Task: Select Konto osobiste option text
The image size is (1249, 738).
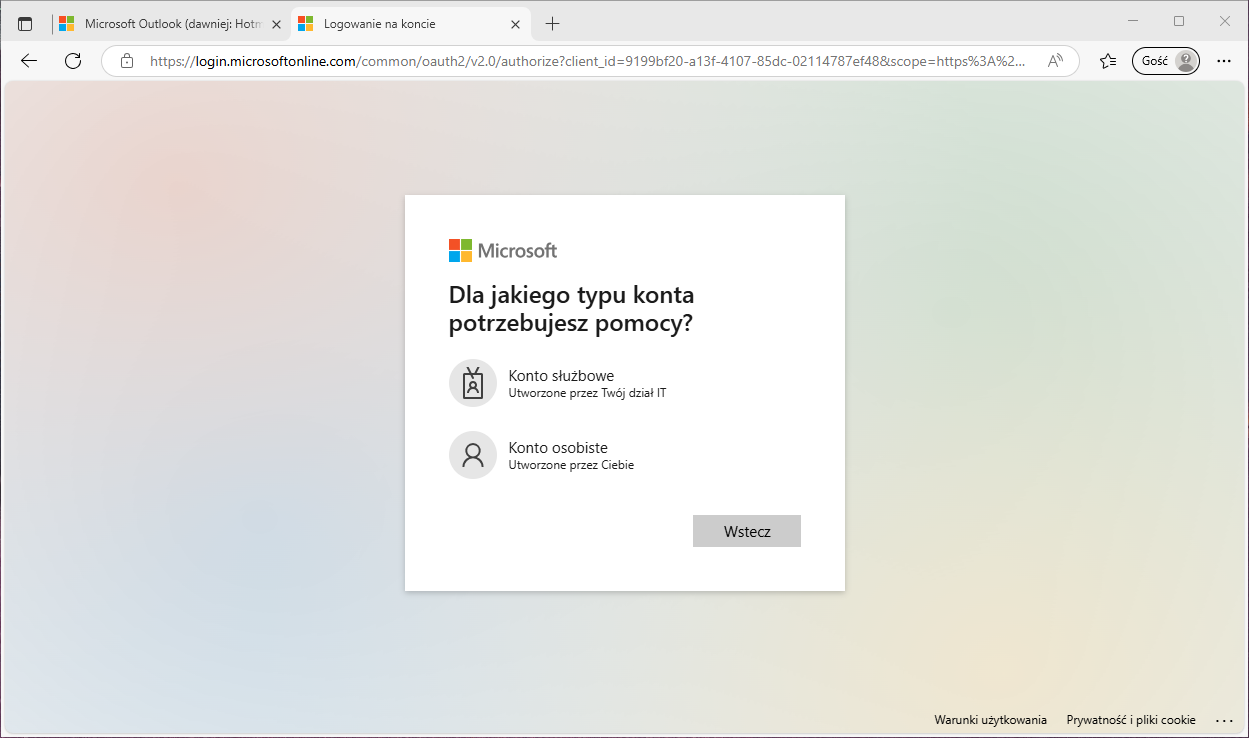Action: (558, 448)
